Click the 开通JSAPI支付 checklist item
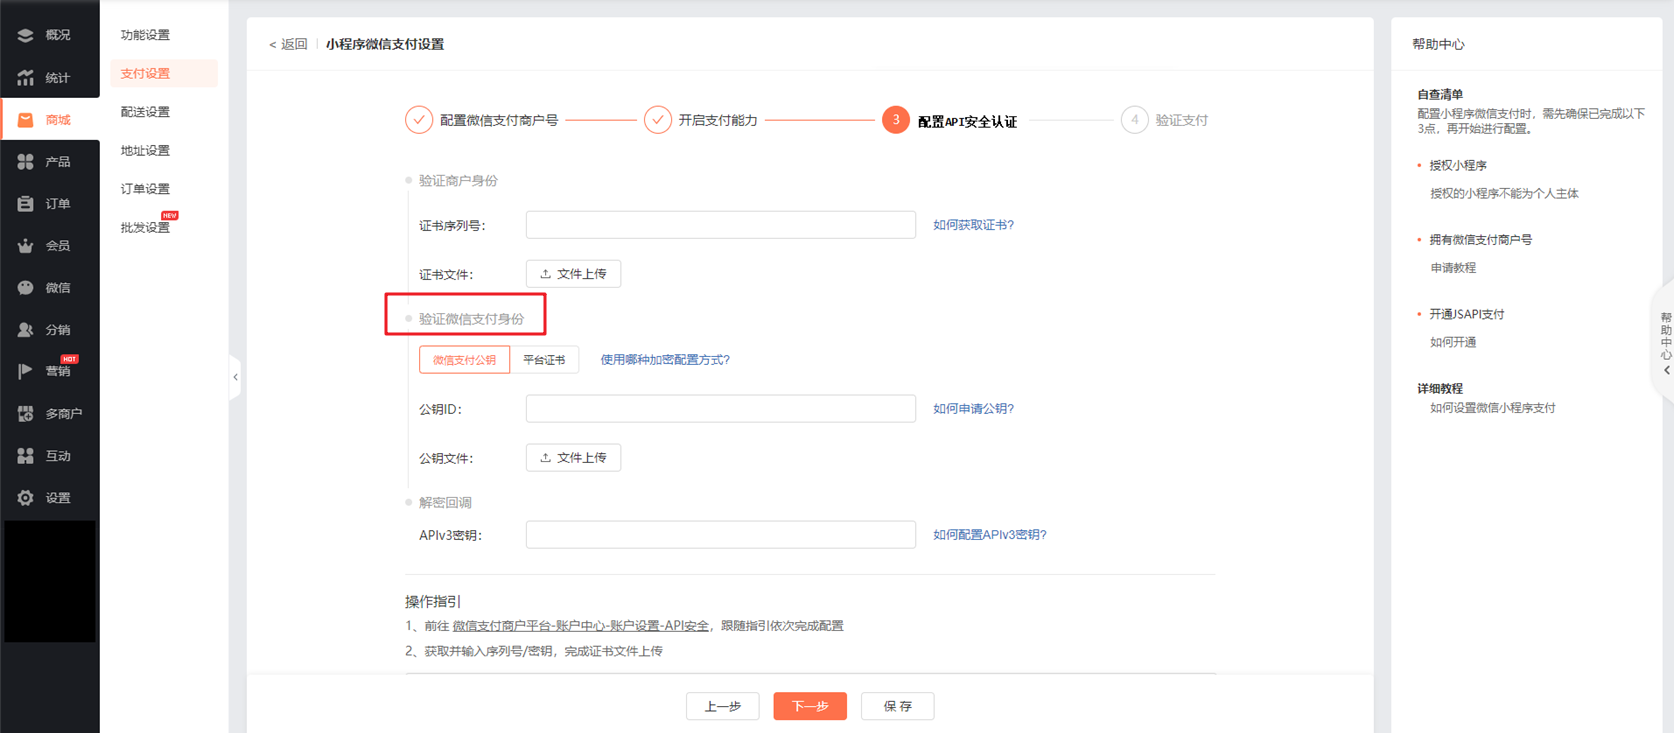Screen dimensions: 1674x733 tap(1467, 314)
